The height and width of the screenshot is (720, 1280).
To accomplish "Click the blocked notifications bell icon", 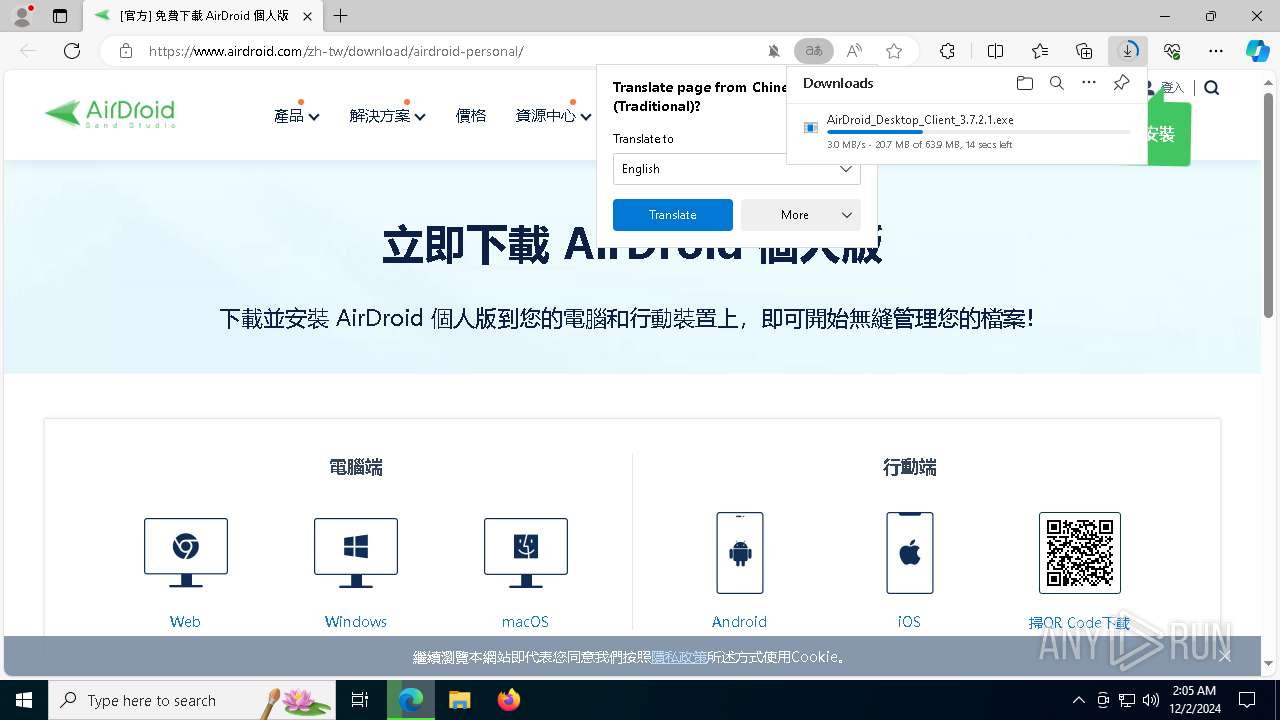I will (774, 51).
